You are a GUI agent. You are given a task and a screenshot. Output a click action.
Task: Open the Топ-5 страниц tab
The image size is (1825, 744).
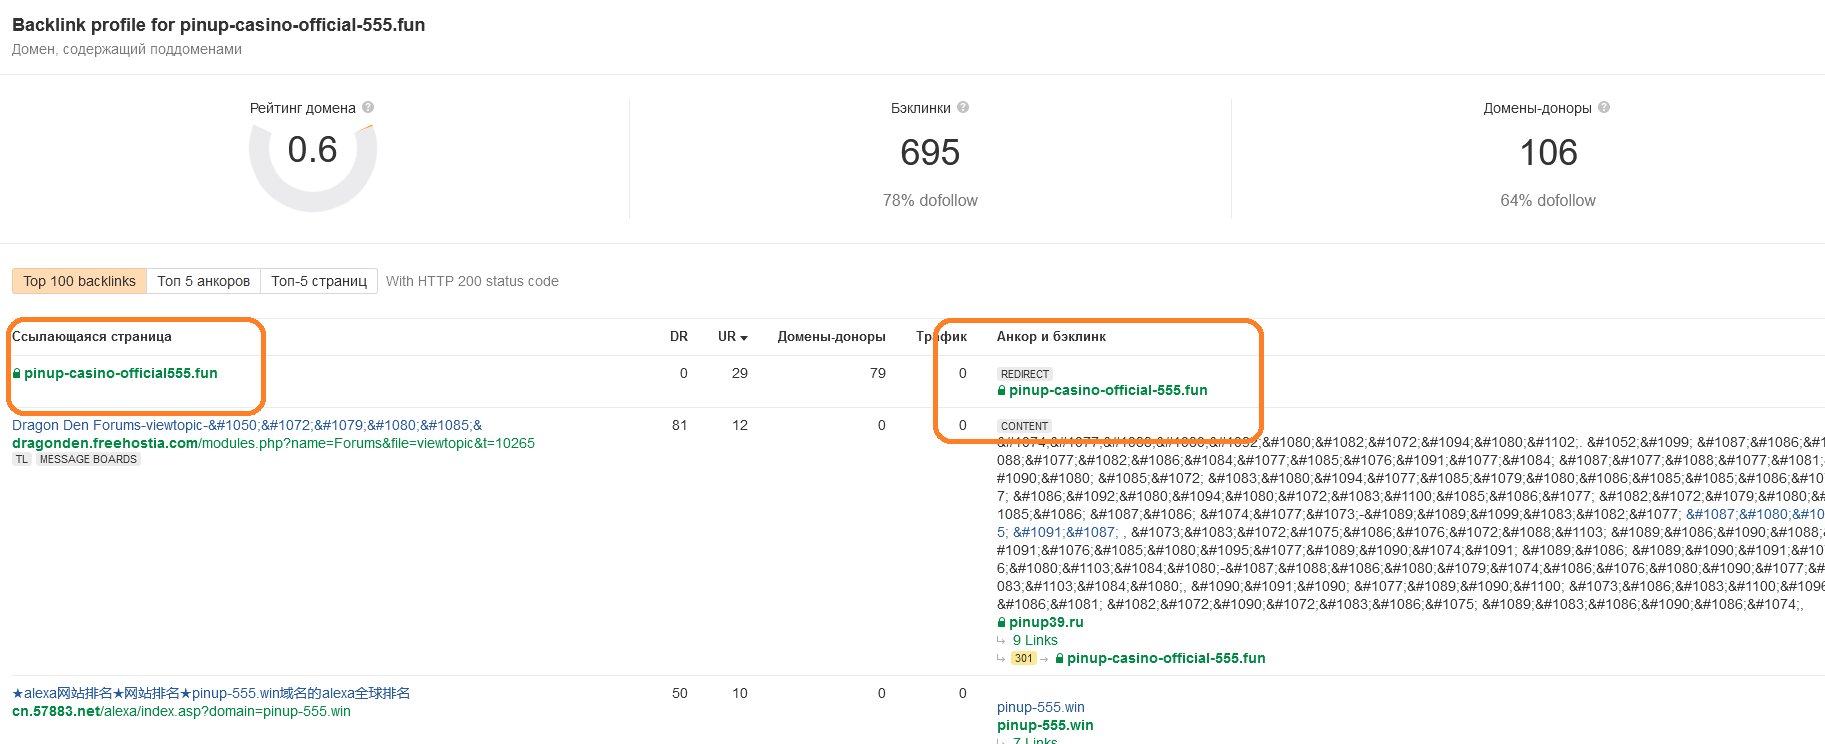point(319,281)
